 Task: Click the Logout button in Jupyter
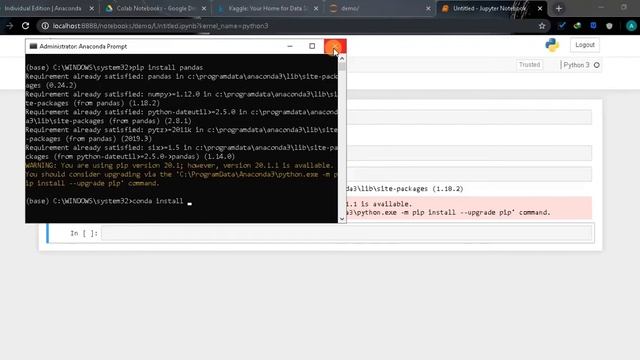pos(584,45)
